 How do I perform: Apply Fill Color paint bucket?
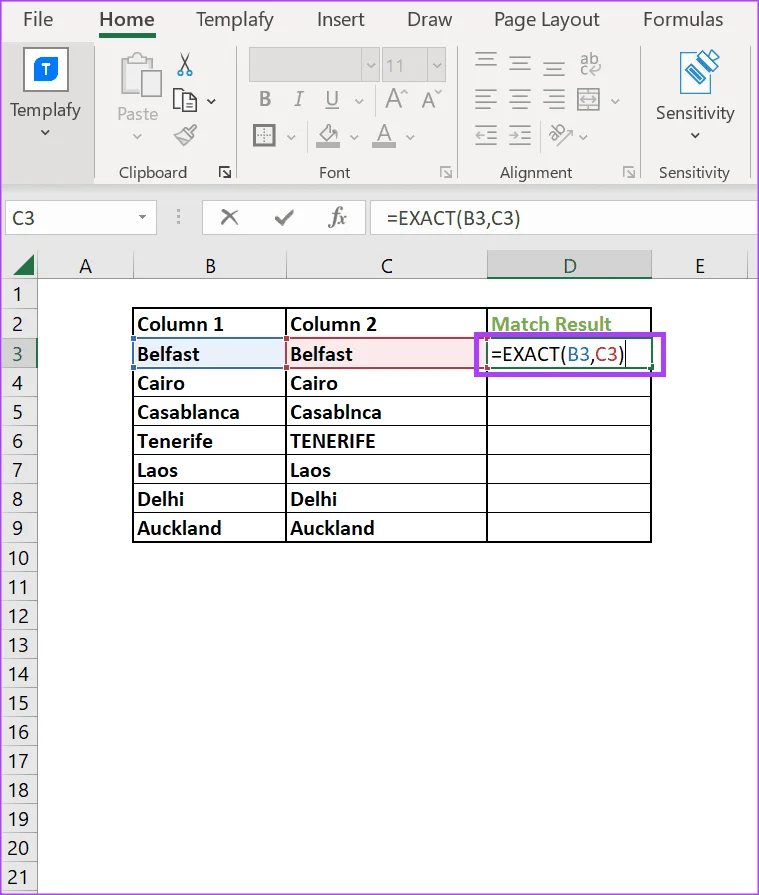[328, 136]
